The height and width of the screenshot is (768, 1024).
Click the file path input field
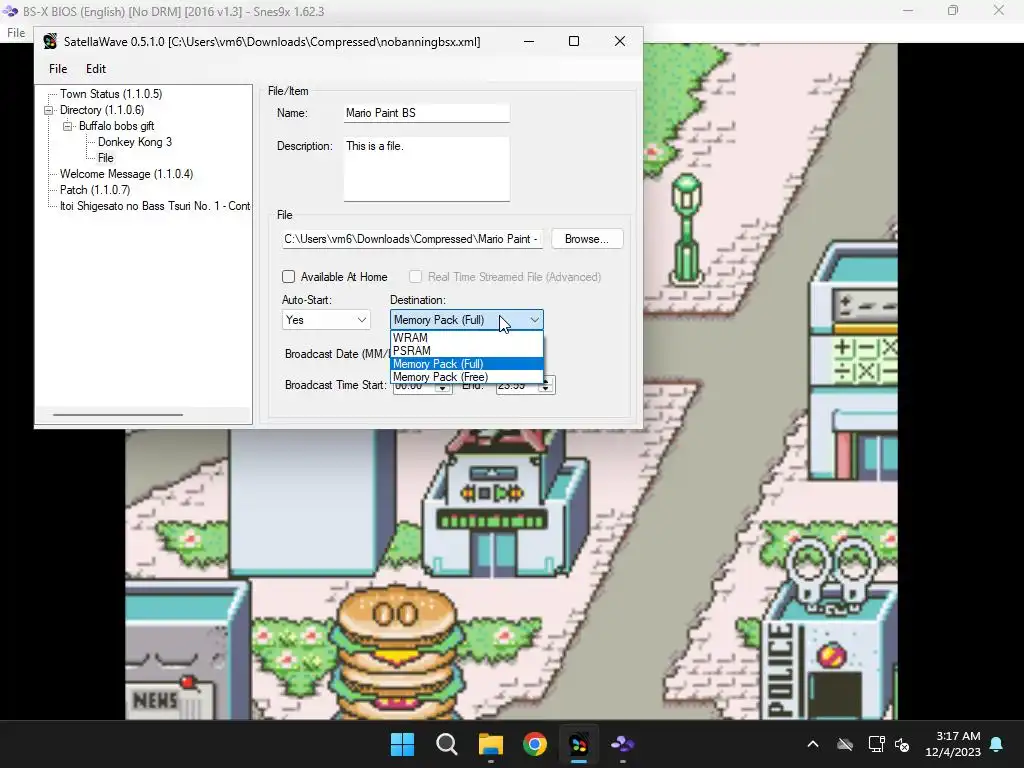click(x=412, y=239)
